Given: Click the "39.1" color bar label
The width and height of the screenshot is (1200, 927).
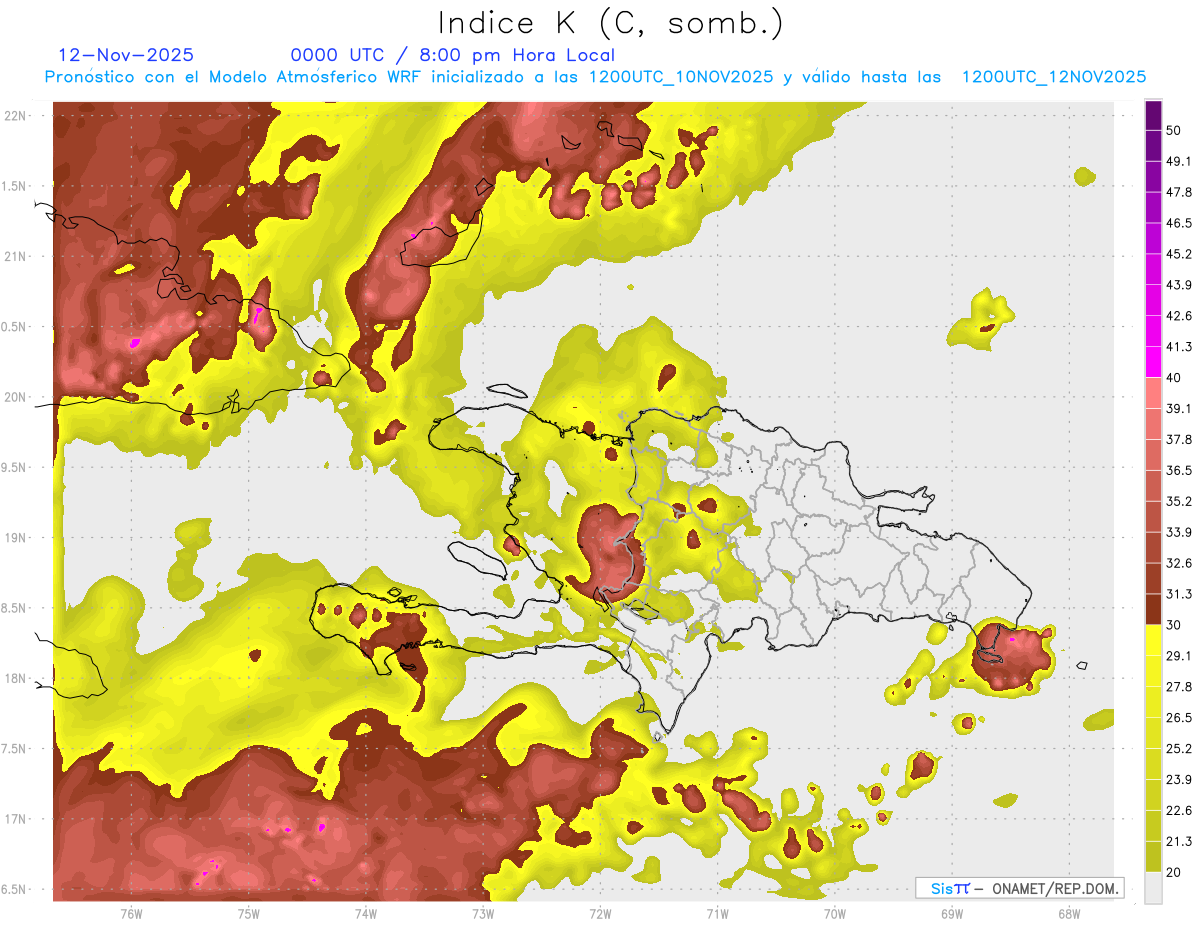Looking at the screenshot, I should pyautogui.click(x=1179, y=409).
